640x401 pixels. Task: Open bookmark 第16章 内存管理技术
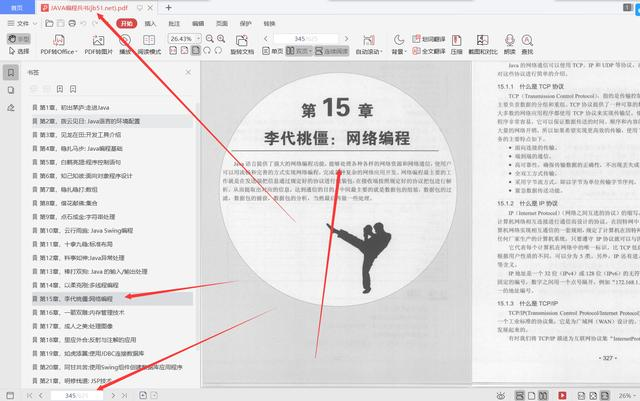pos(78,312)
